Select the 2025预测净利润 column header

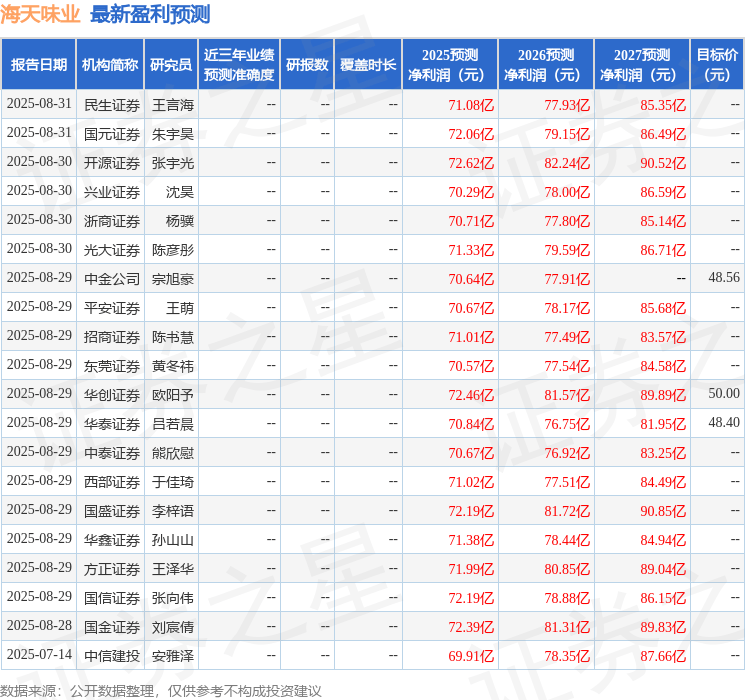pyautogui.click(x=449, y=65)
